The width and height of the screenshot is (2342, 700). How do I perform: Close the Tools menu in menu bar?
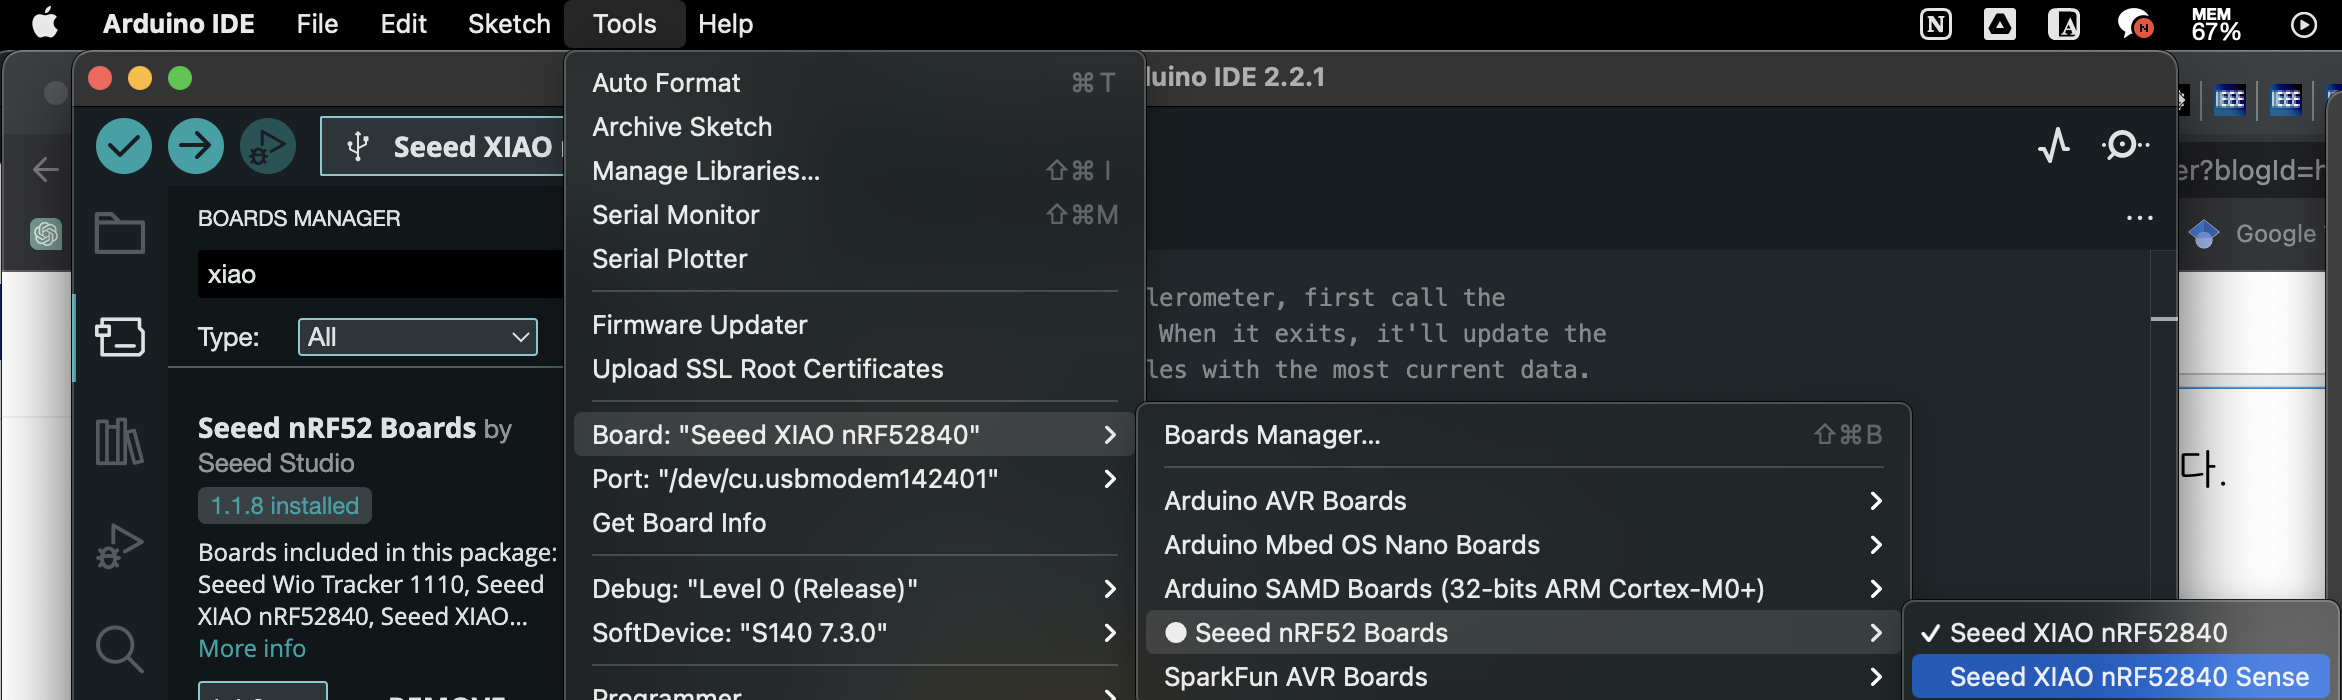(x=625, y=24)
